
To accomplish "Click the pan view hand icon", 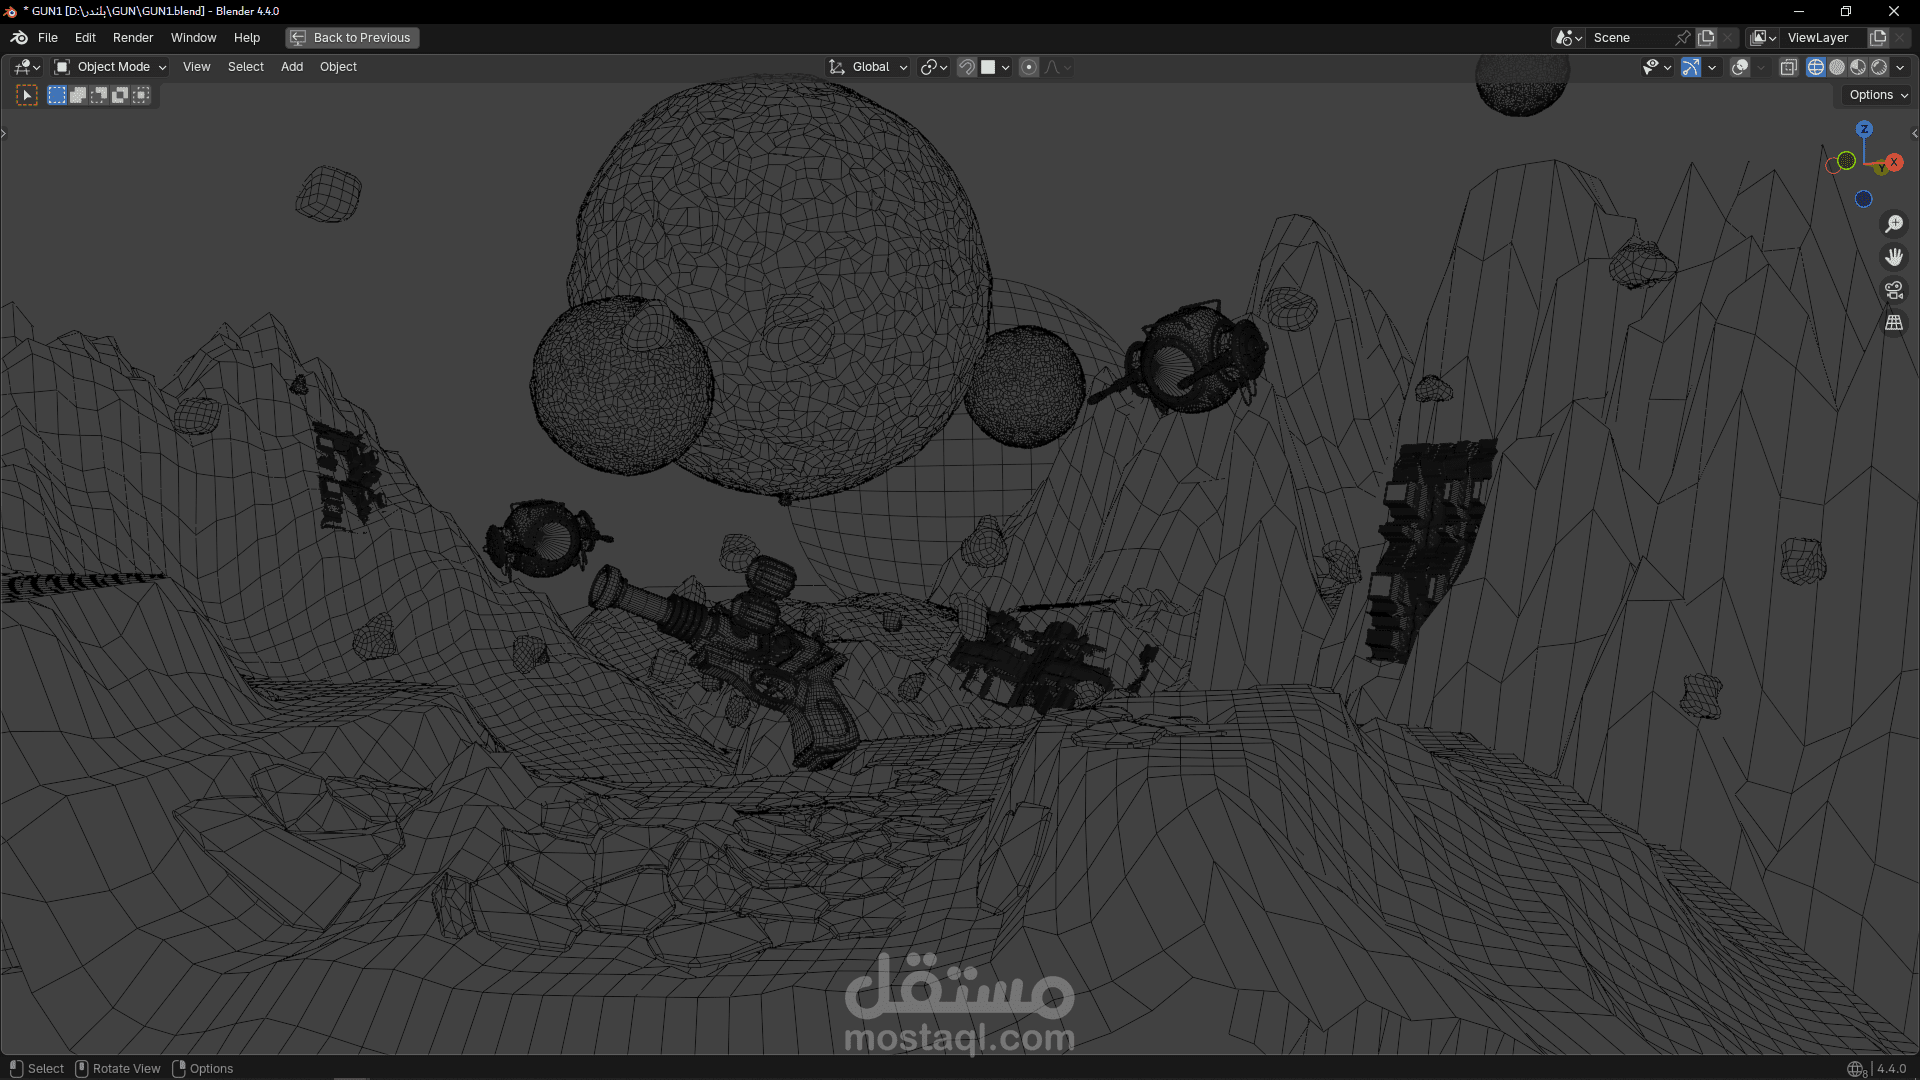I will [1894, 257].
